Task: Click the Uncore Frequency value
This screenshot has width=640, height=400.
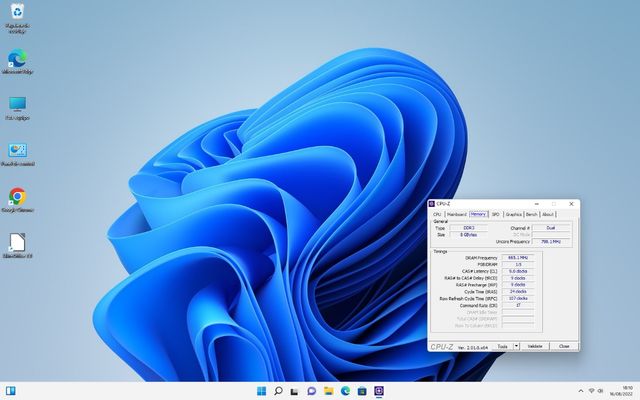Action: (551, 242)
